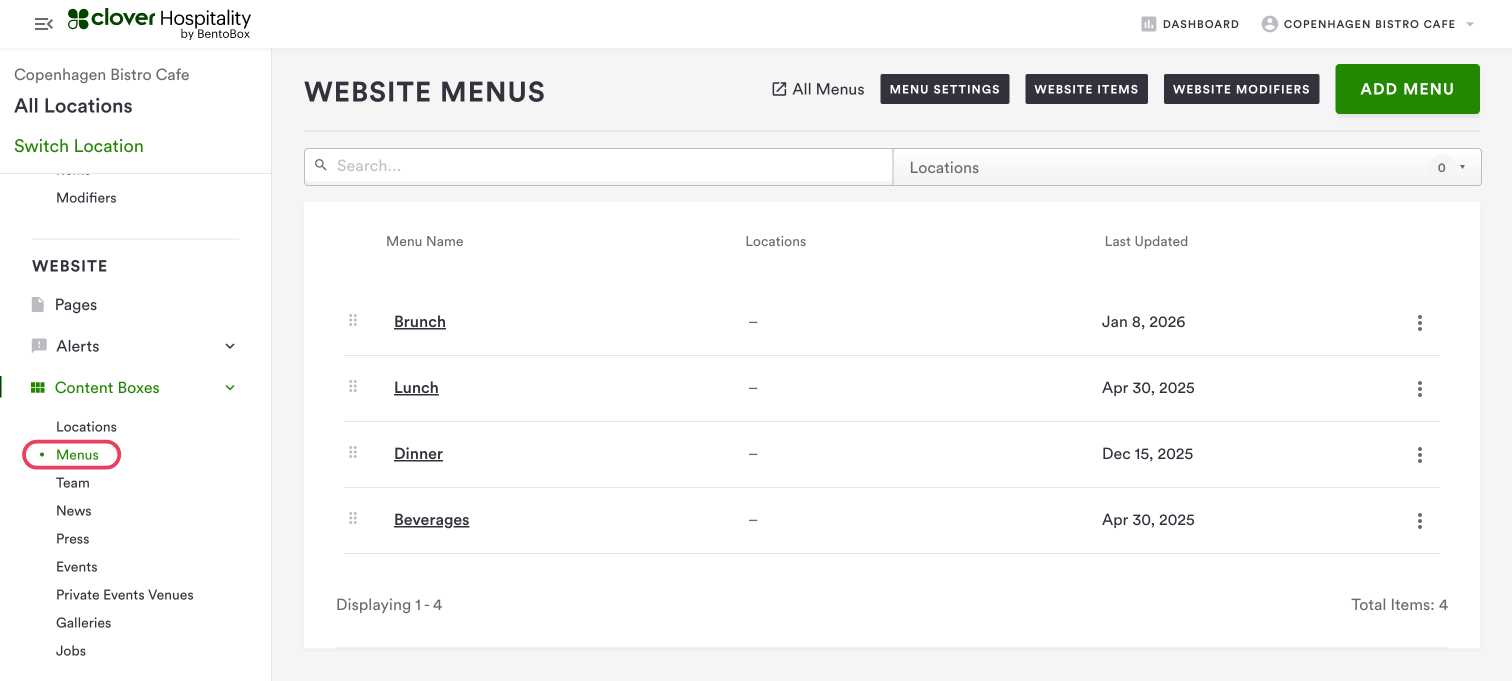Expand the Alerts section chevron
1512x681 pixels.
coord(230,346)
